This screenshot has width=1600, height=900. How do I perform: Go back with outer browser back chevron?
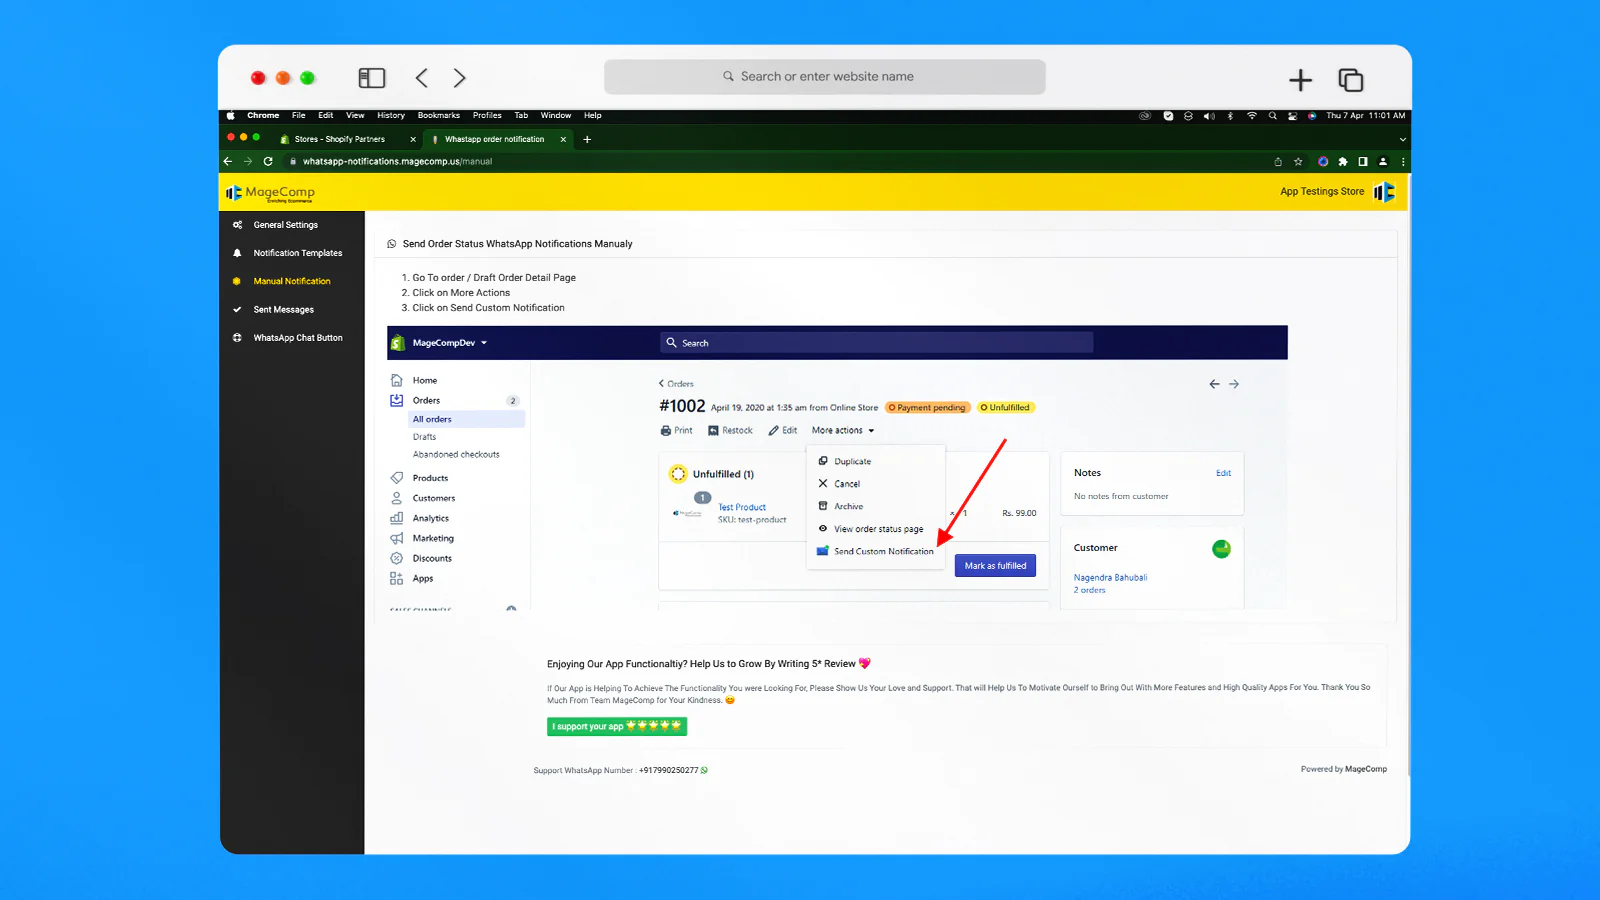tap(422, 78)
